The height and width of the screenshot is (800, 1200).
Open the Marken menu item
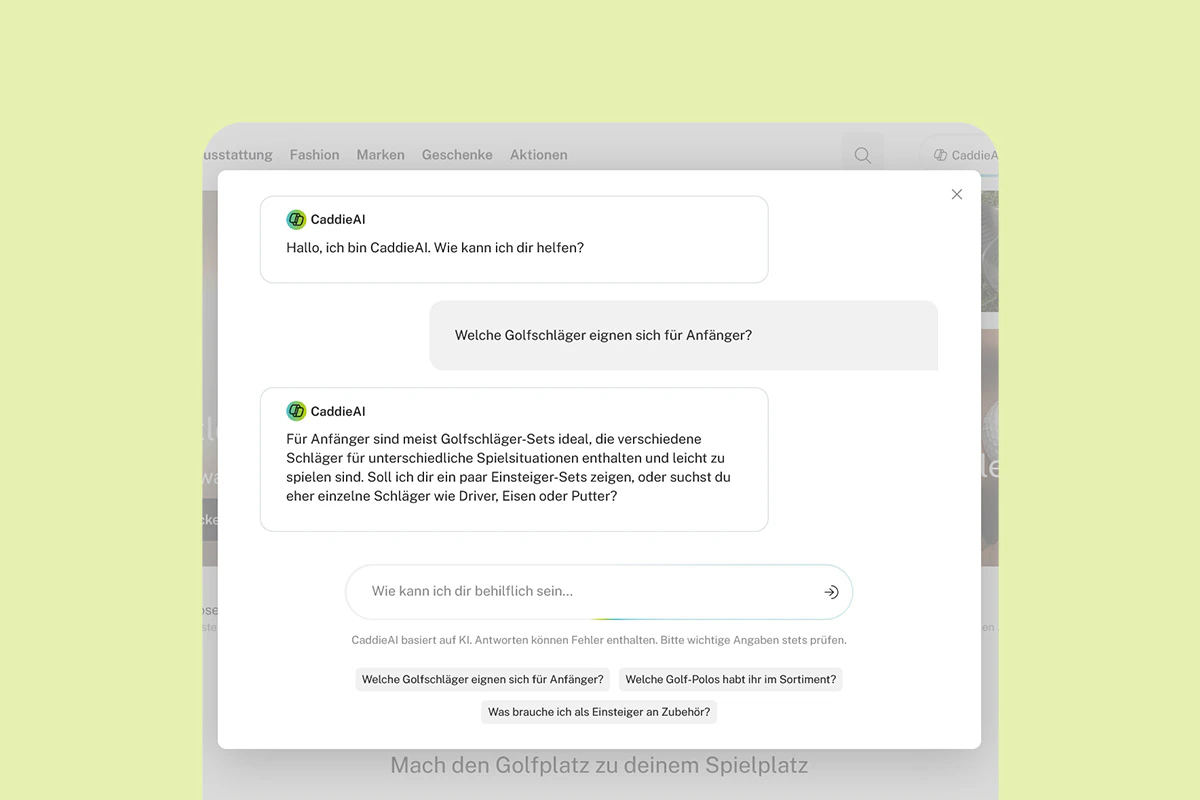[380, 155]
